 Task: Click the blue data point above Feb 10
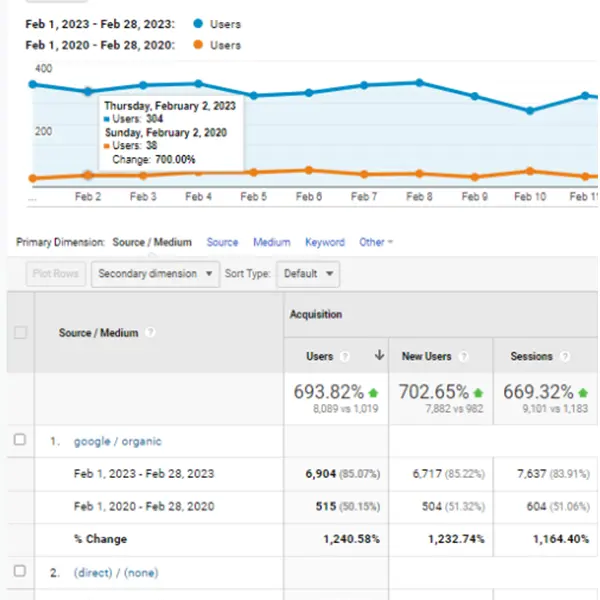[x=530, y=111]
